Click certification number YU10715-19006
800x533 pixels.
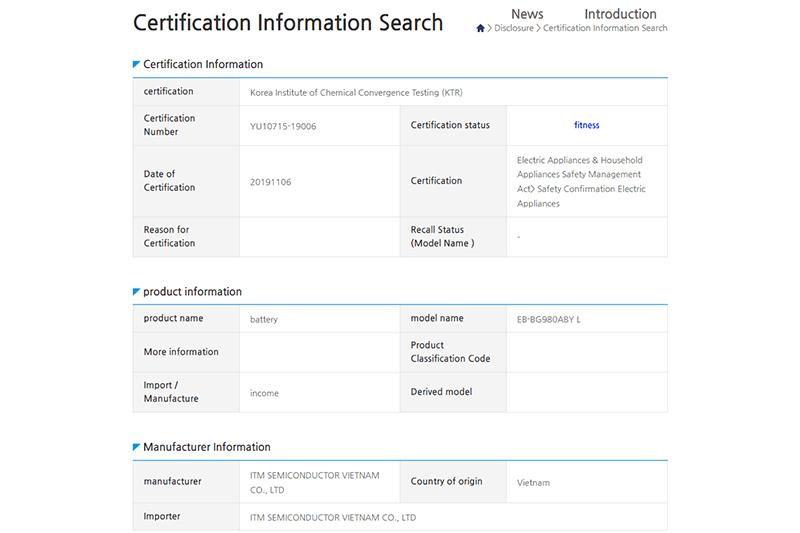pyautogui.click(x=283, y=126)
